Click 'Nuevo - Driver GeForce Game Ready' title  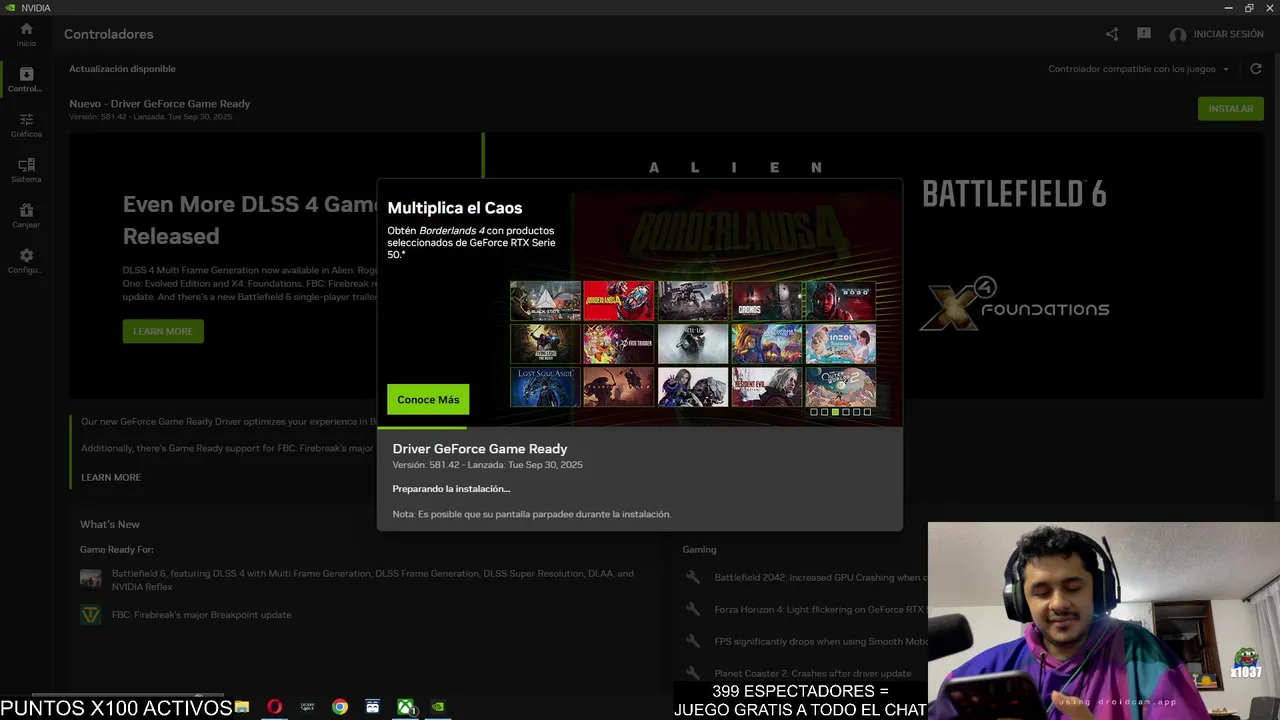click(x=160, y=104)
